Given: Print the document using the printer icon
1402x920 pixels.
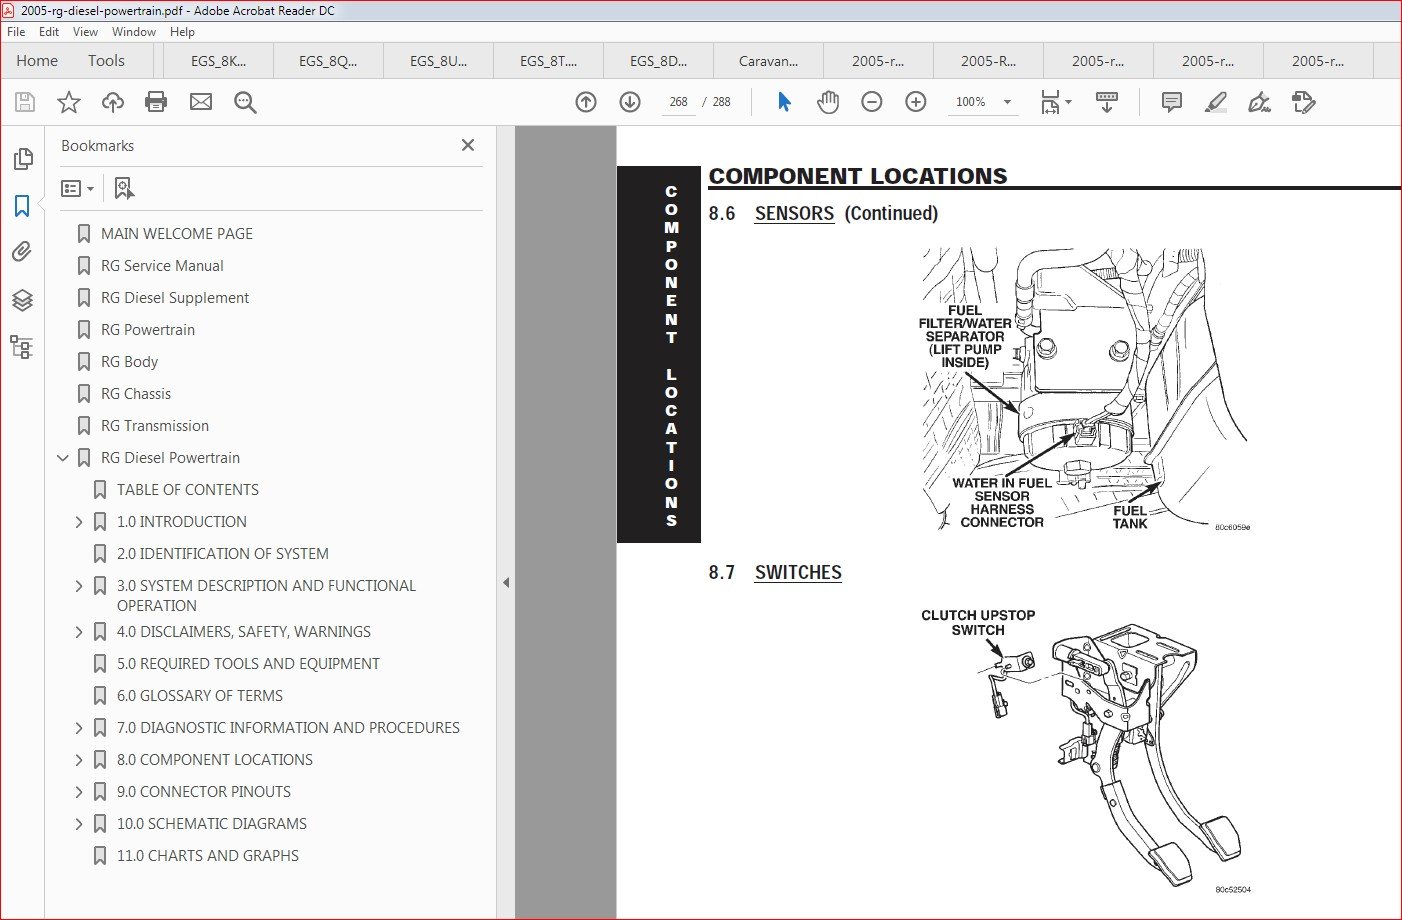Looking at the screenshot, I should point(156,102).
